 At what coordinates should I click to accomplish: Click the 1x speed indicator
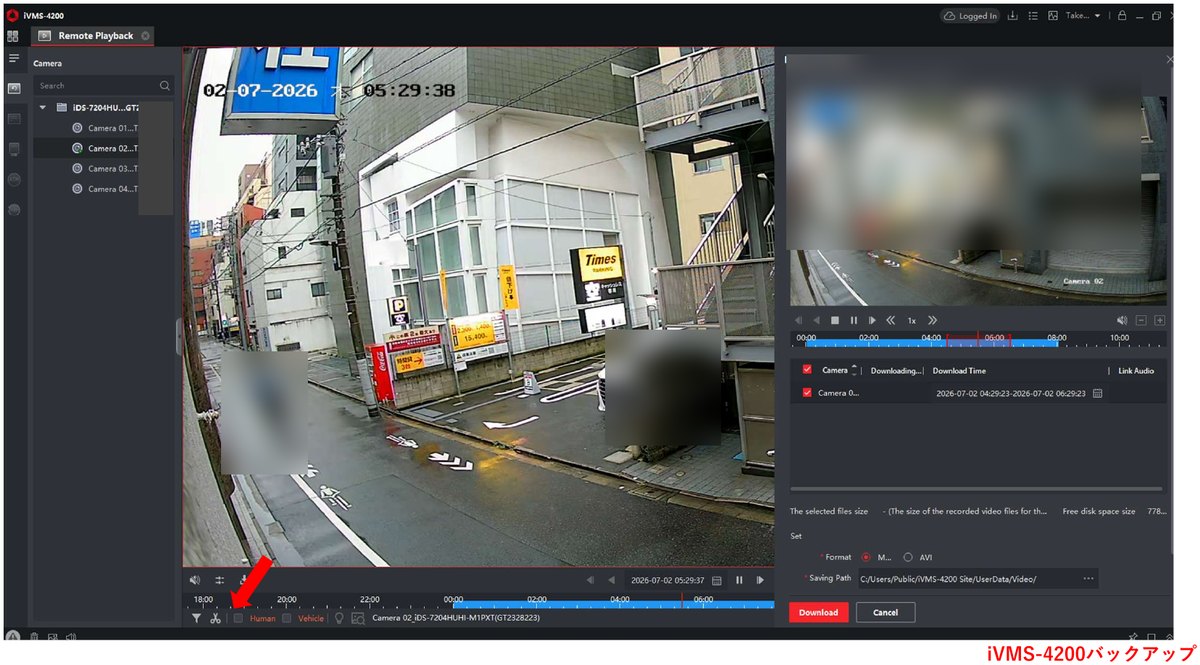(911, 320)
